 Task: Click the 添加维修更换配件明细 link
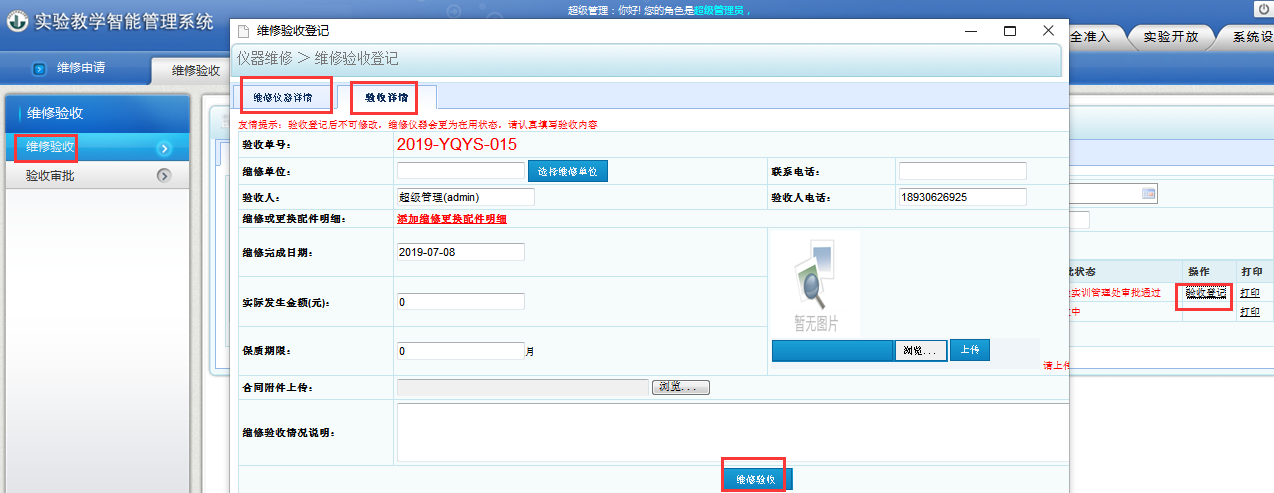pyautogui.click(x=452, y=218)
